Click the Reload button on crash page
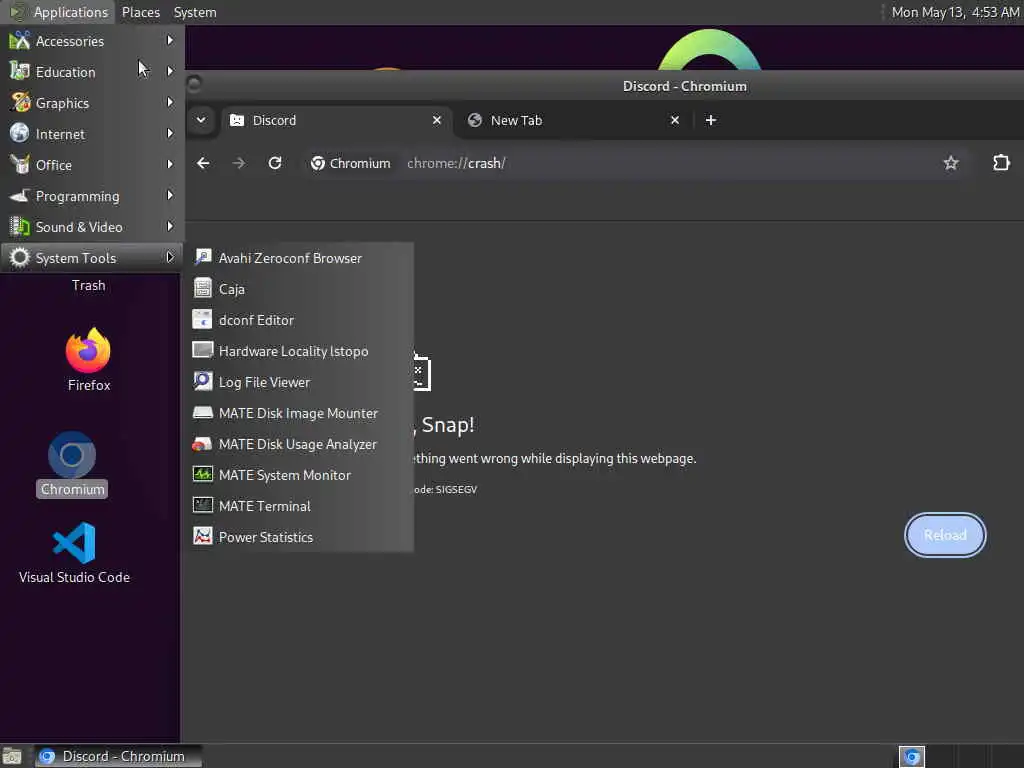 point(945,535)
